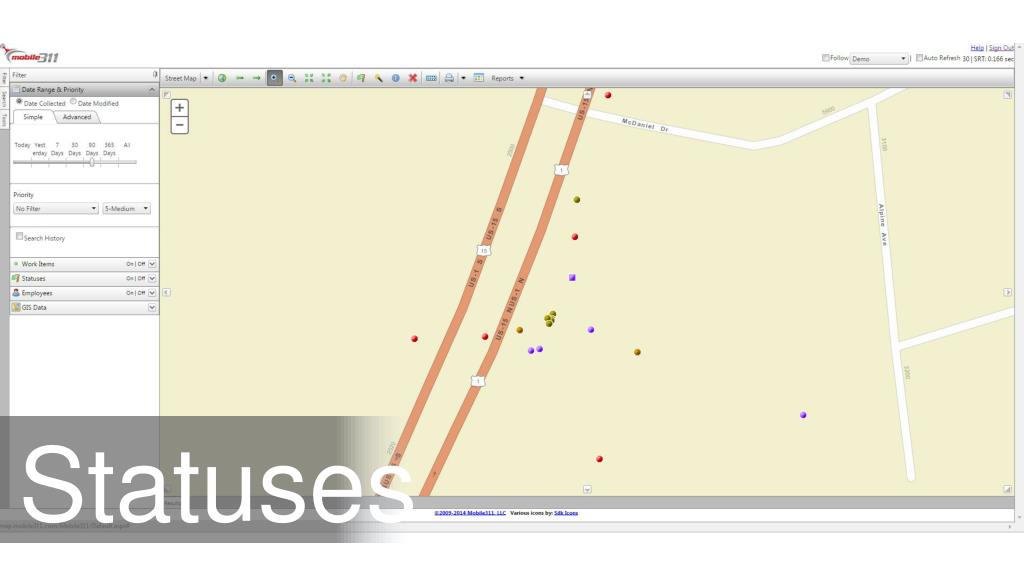Open the 5-Medium priority dropdown
The image size is (1024, 576).
[x=126, y=208]
